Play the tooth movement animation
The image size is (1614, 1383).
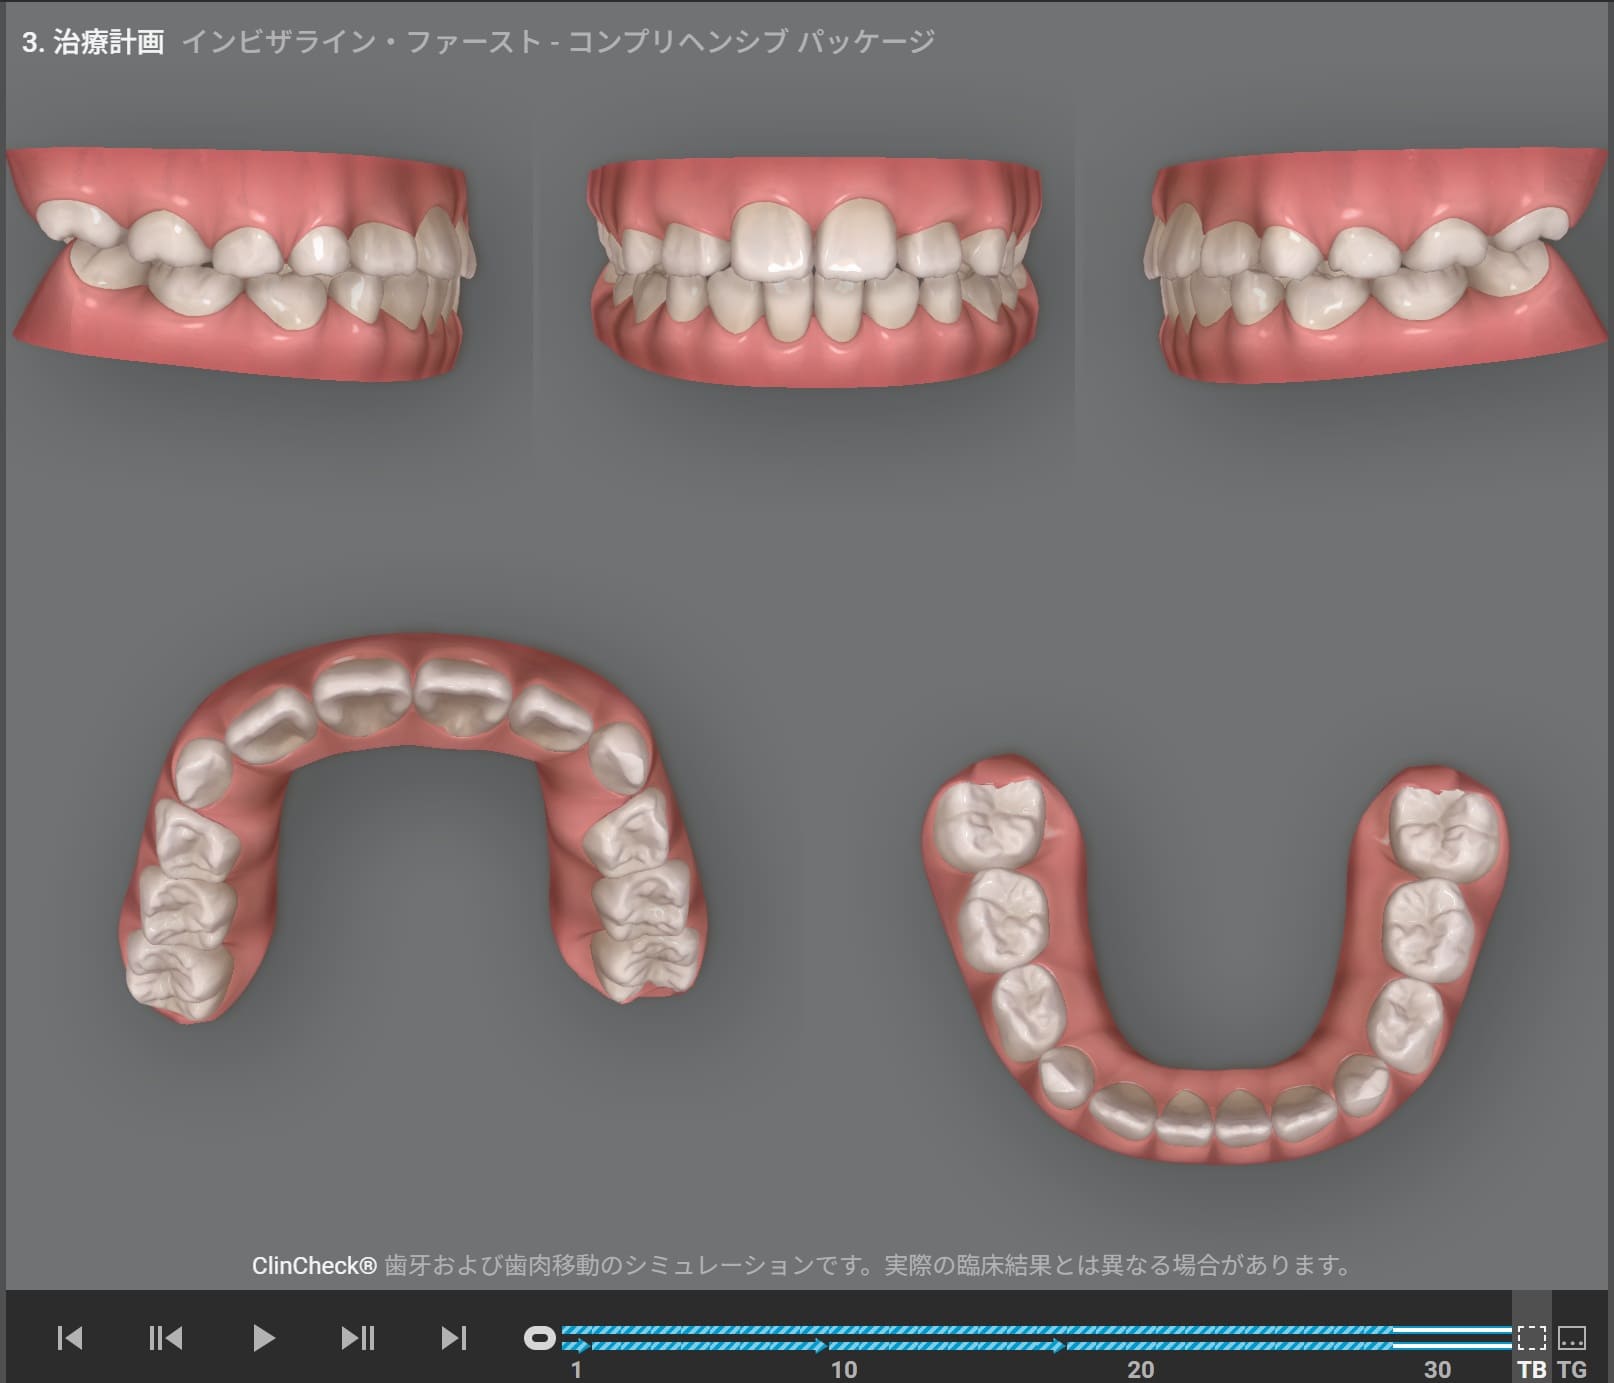(263, 1337)
